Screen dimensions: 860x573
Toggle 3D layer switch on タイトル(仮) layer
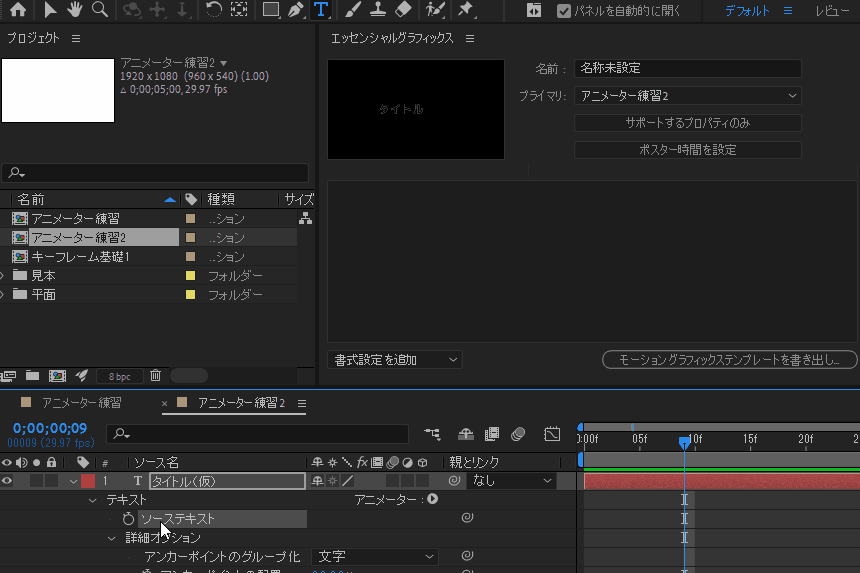[x=422, y=481]
